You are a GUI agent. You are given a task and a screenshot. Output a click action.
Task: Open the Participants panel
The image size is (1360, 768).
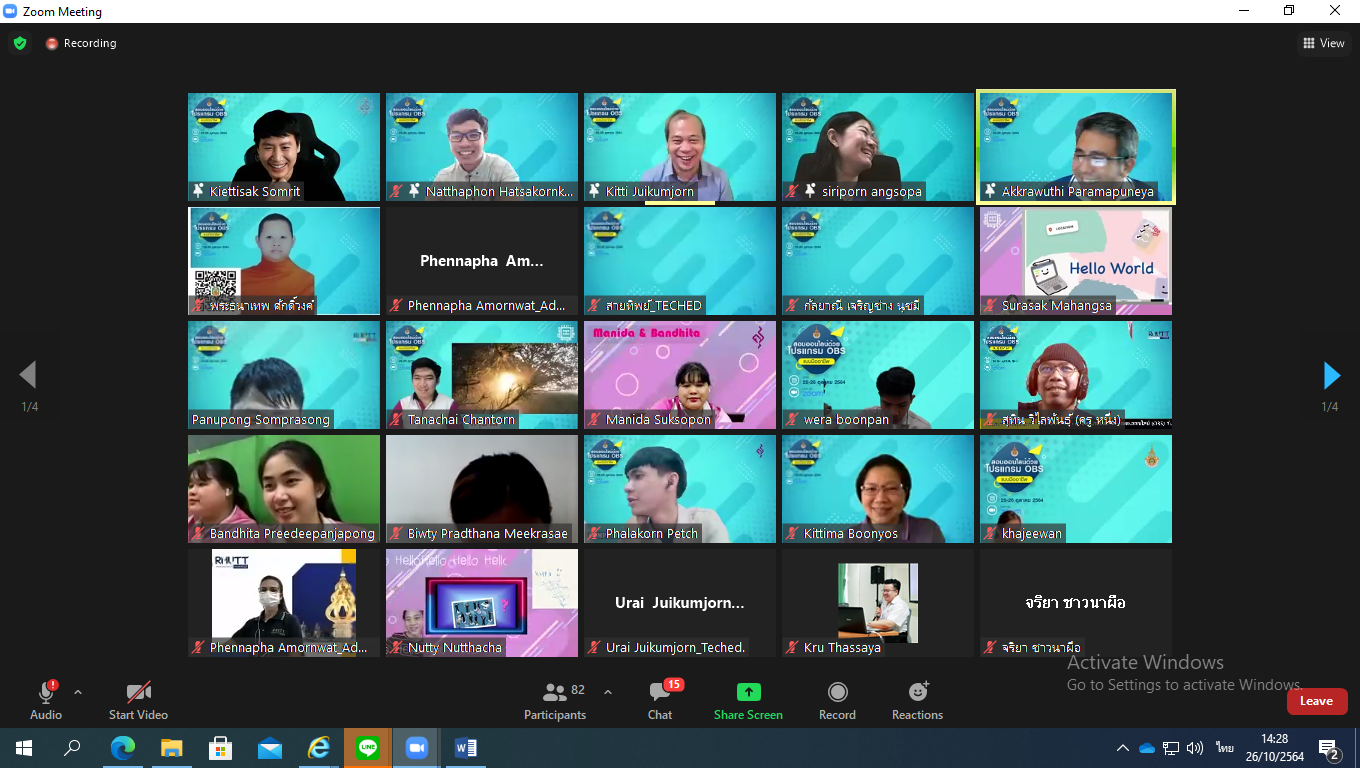[x=554, y=700]
